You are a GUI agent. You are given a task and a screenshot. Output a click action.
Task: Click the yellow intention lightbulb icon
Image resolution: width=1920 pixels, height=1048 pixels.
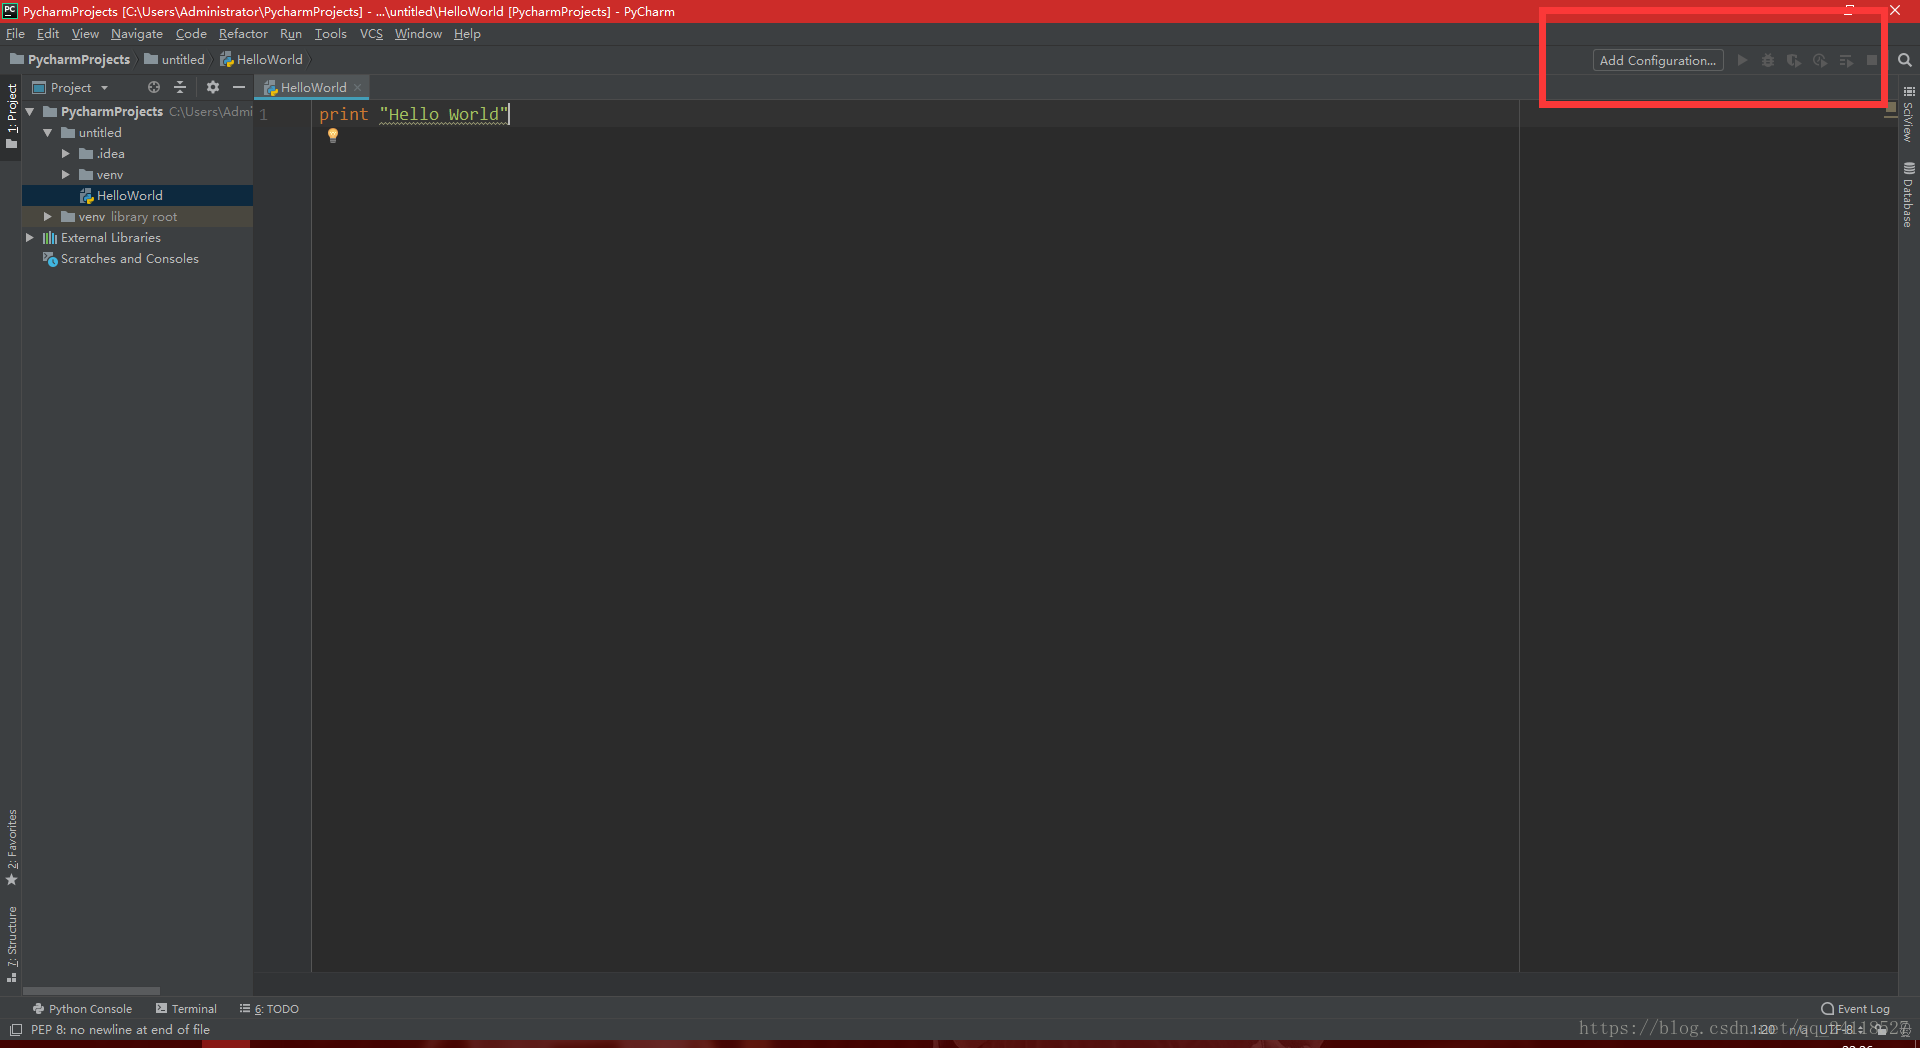tap(333, 135)
